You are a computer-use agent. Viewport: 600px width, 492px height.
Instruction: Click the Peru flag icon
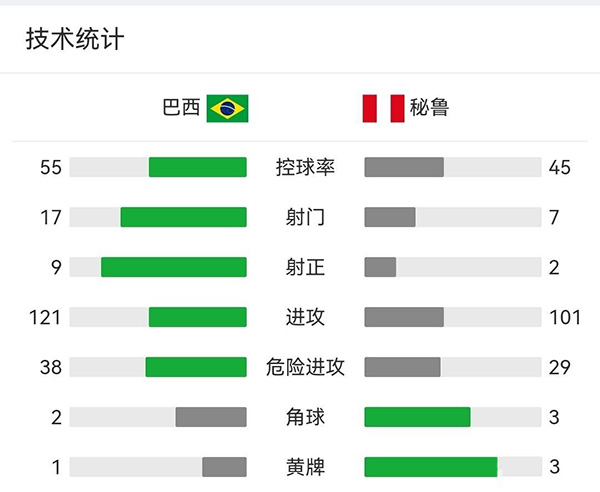[x=383, y=108]
